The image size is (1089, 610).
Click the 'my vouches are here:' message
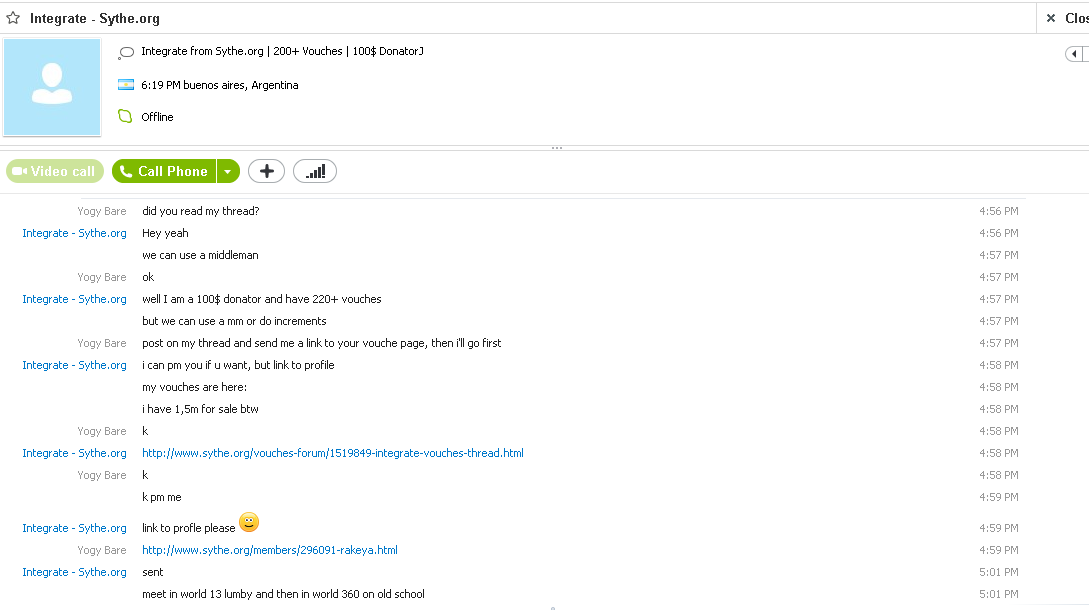pos(194,387)
